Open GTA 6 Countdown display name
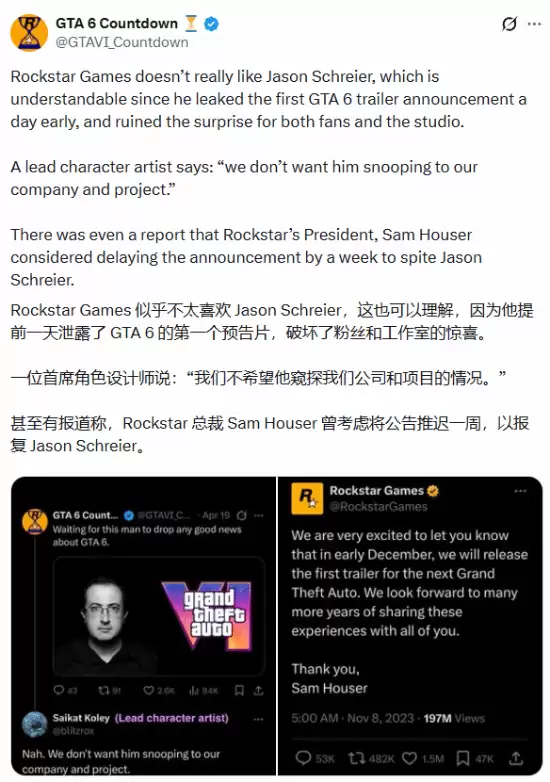Image resolution: width=550 pixels, height=782 pixels. (116, 23)
